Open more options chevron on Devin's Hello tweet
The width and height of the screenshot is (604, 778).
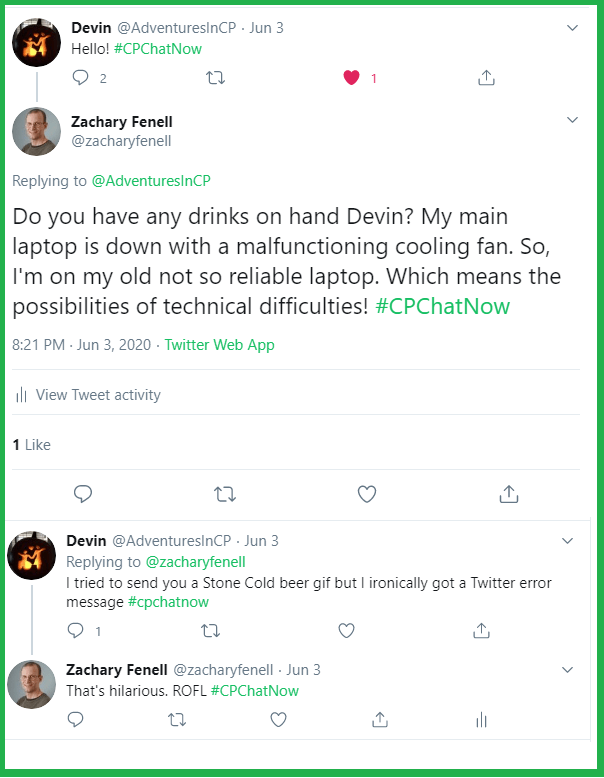pos(571,28)
